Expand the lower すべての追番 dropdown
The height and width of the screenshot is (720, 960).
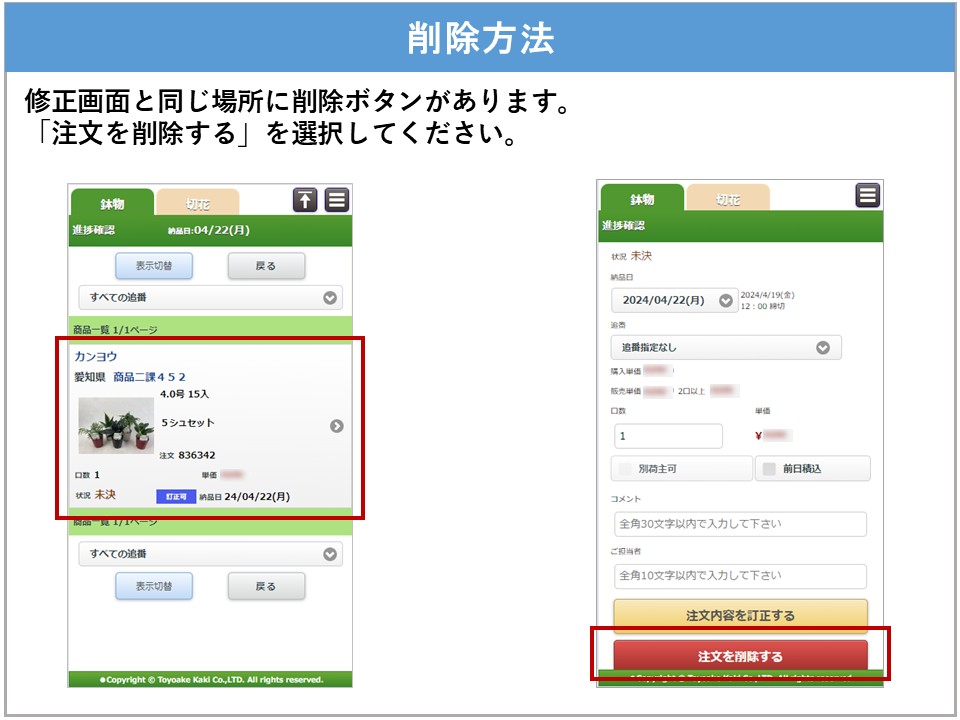(210, 554)
